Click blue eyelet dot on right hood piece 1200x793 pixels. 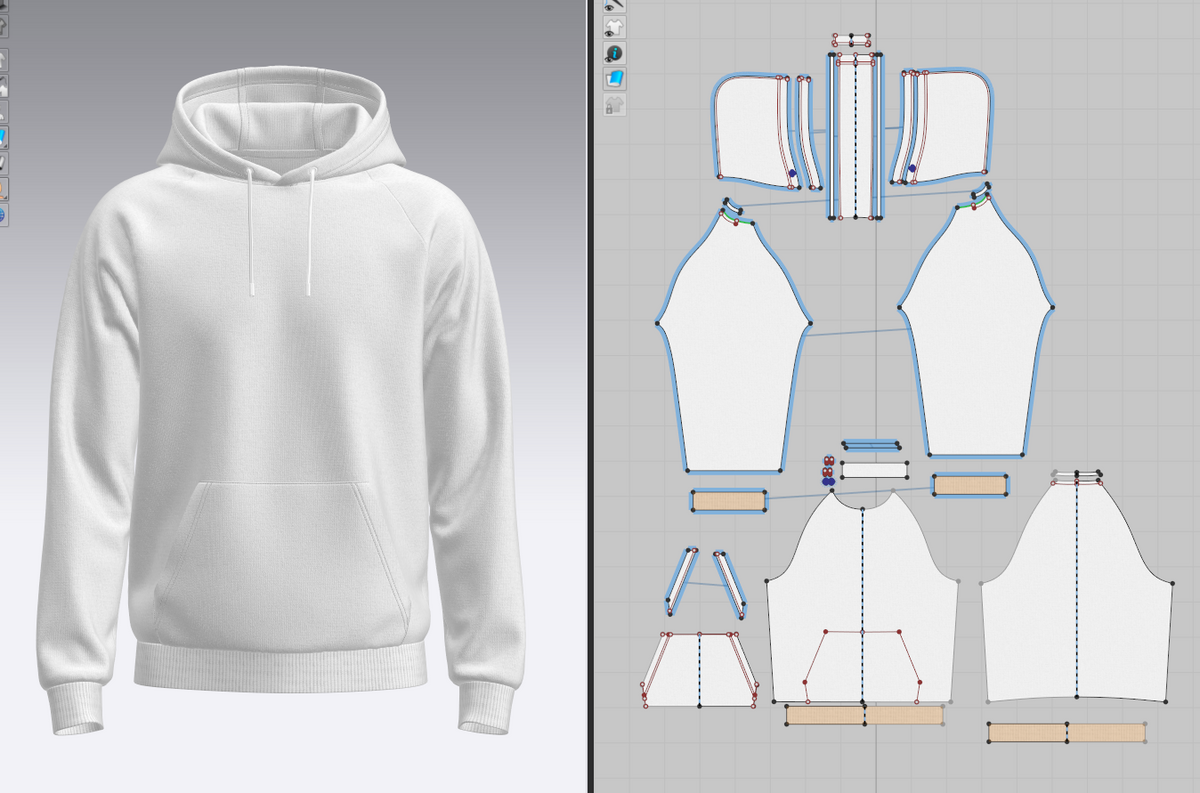pyautogui.click(x=913, y=169)
